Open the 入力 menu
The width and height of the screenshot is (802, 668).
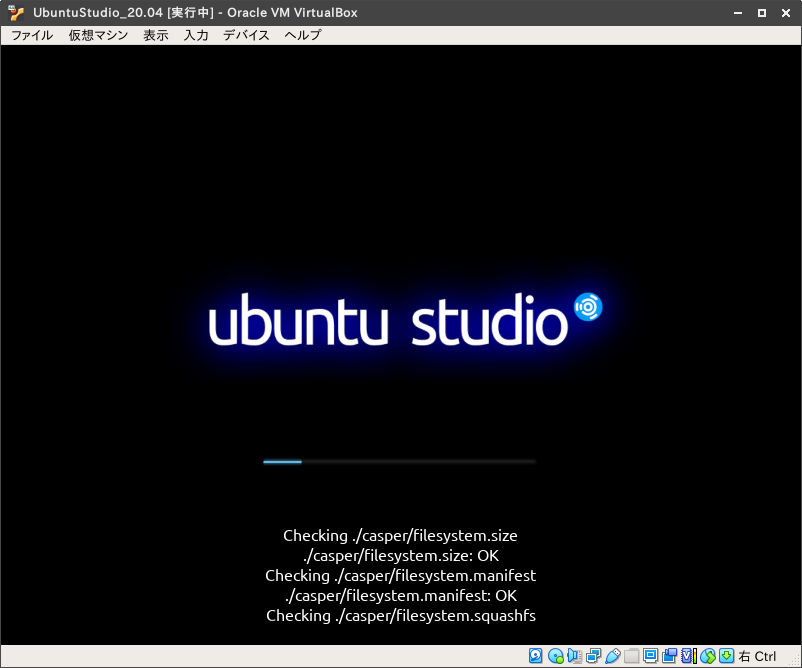(196, 35)
